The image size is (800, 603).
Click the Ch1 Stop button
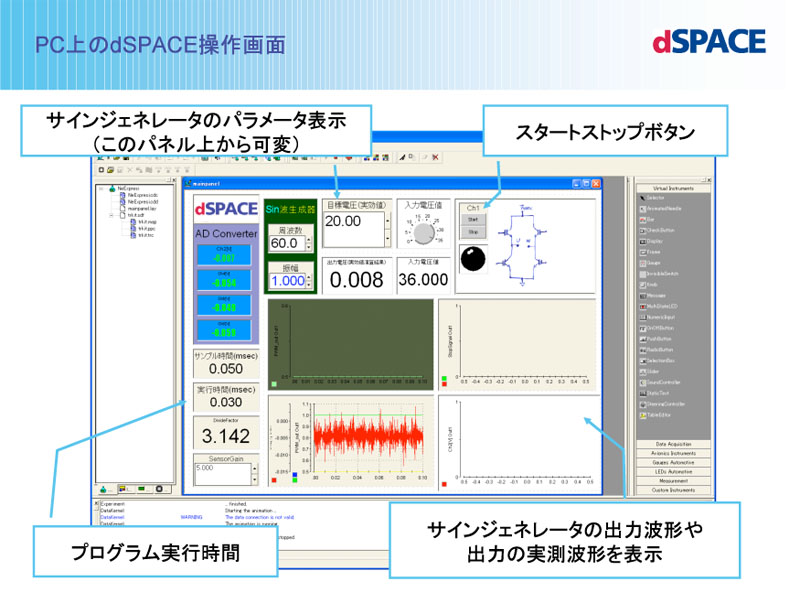473,232
